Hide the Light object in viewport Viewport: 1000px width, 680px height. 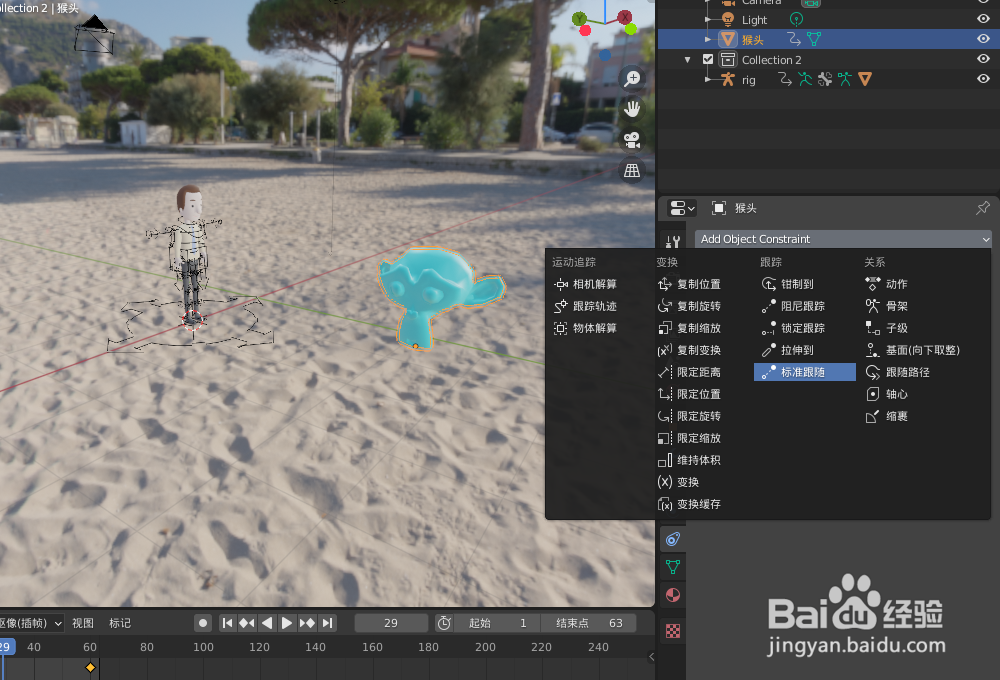point(983,19)
